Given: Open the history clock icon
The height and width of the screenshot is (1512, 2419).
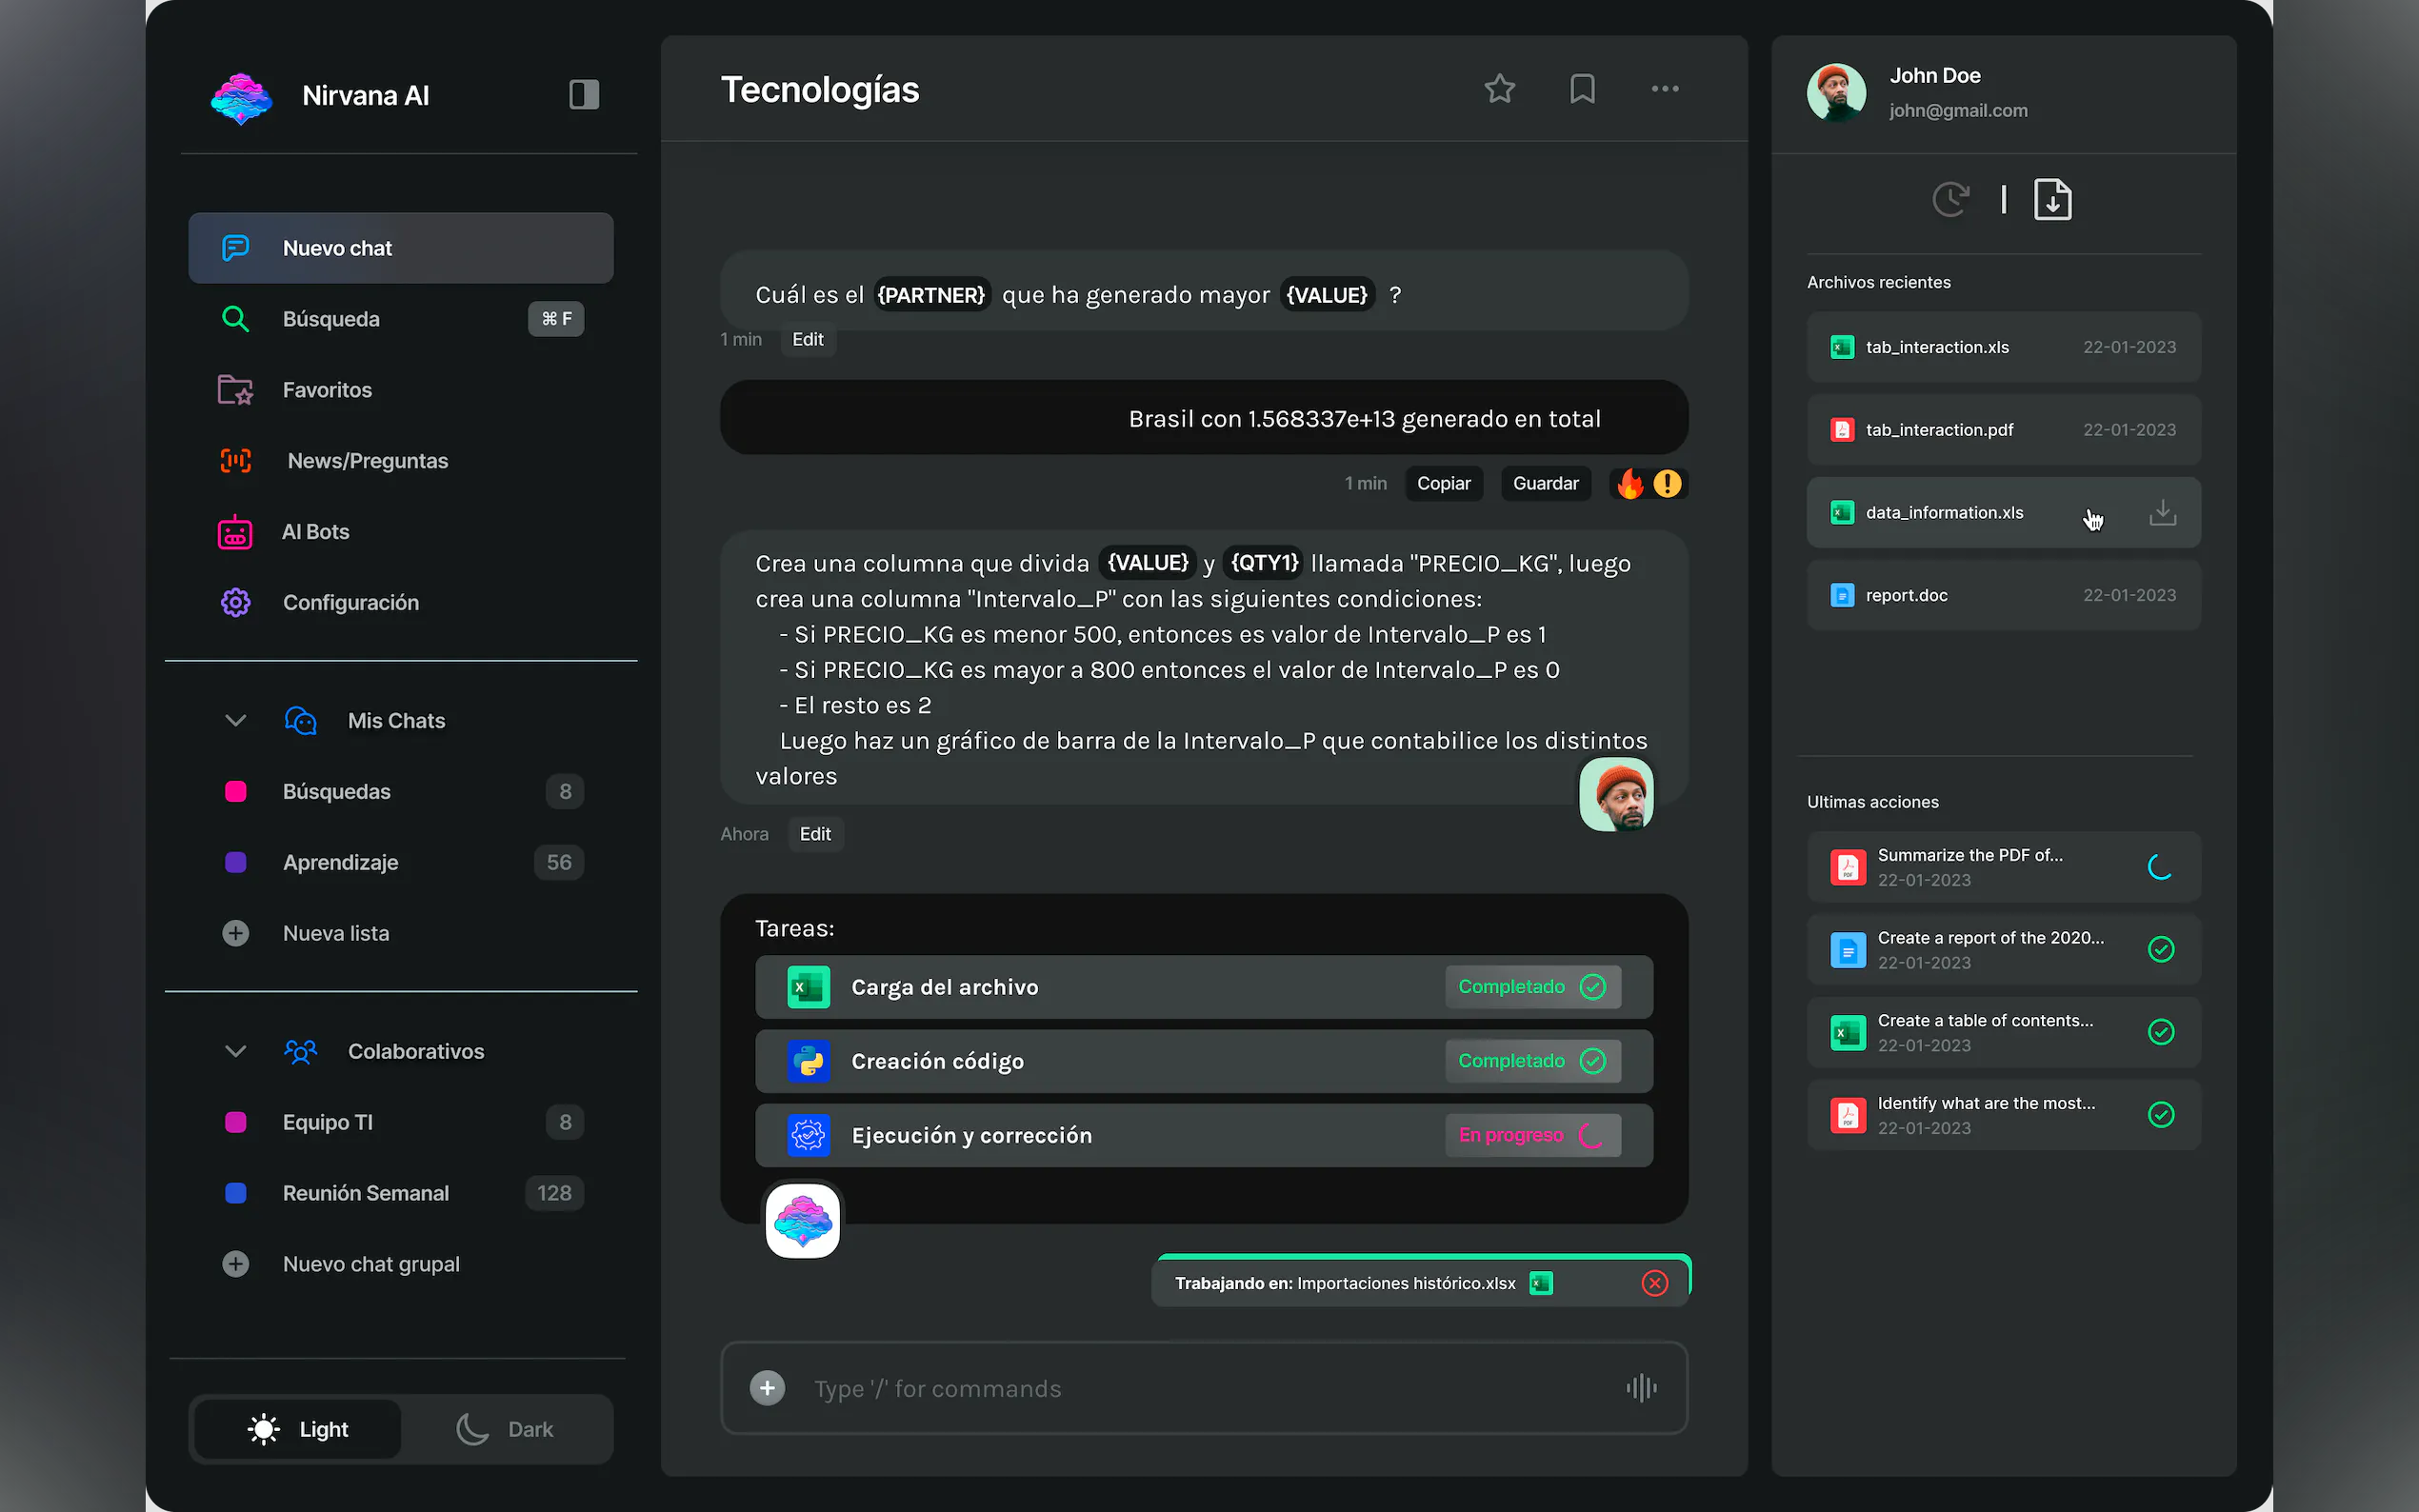Looking at the screenshot, I should [x=1950, y=200].
